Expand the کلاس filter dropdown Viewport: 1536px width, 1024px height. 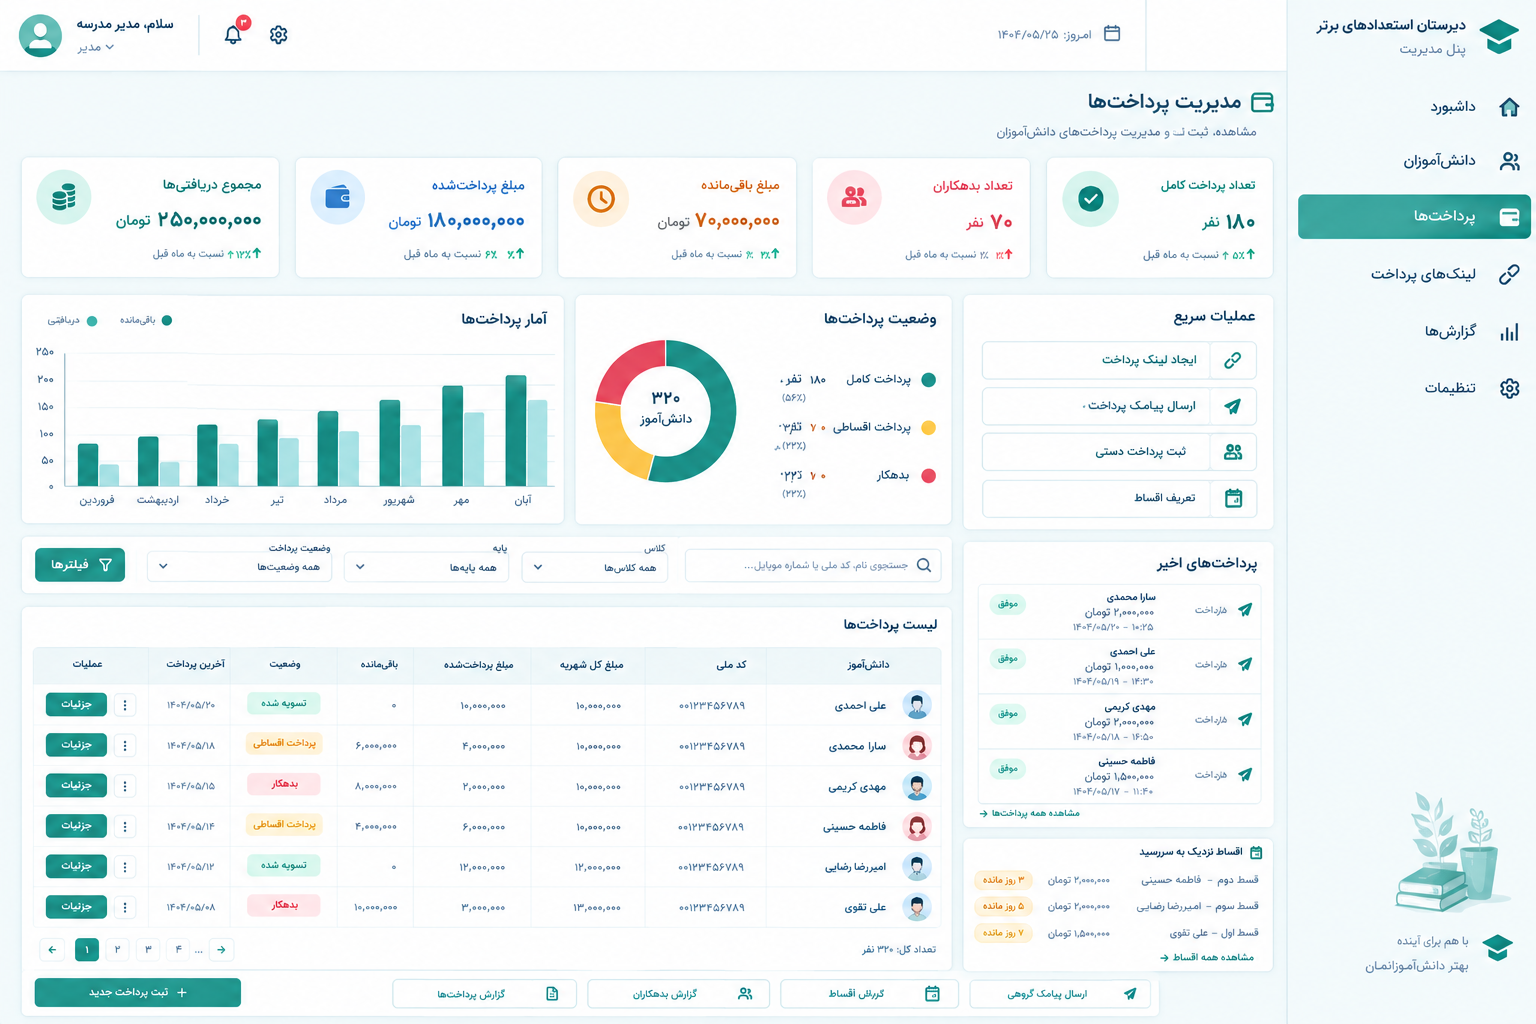(x=595, y=567)
